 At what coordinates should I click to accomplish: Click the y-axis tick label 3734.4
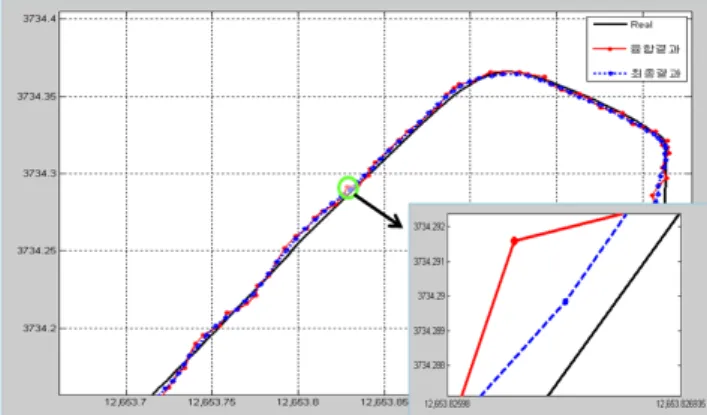pos(40,19)
